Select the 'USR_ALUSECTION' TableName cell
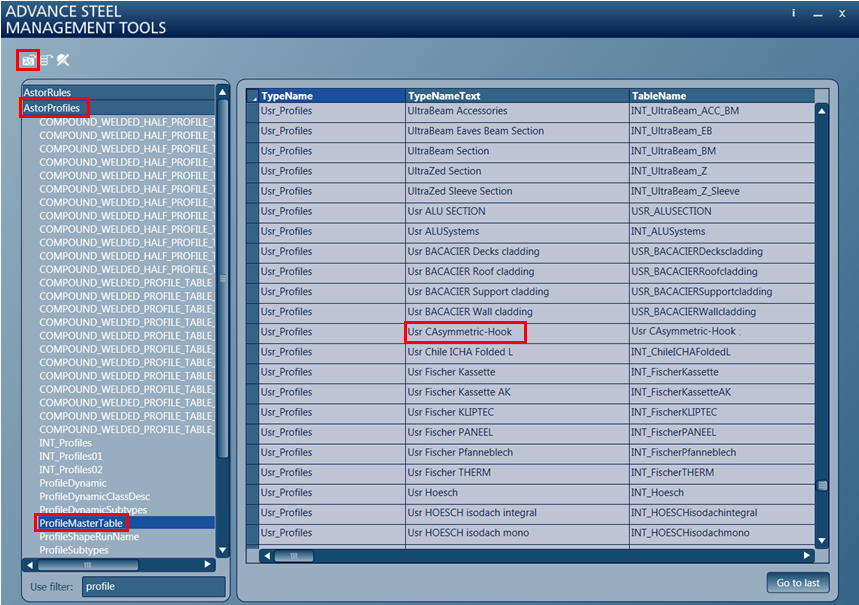This screenshot has height=605, width=859. click(x=722, y=212)
